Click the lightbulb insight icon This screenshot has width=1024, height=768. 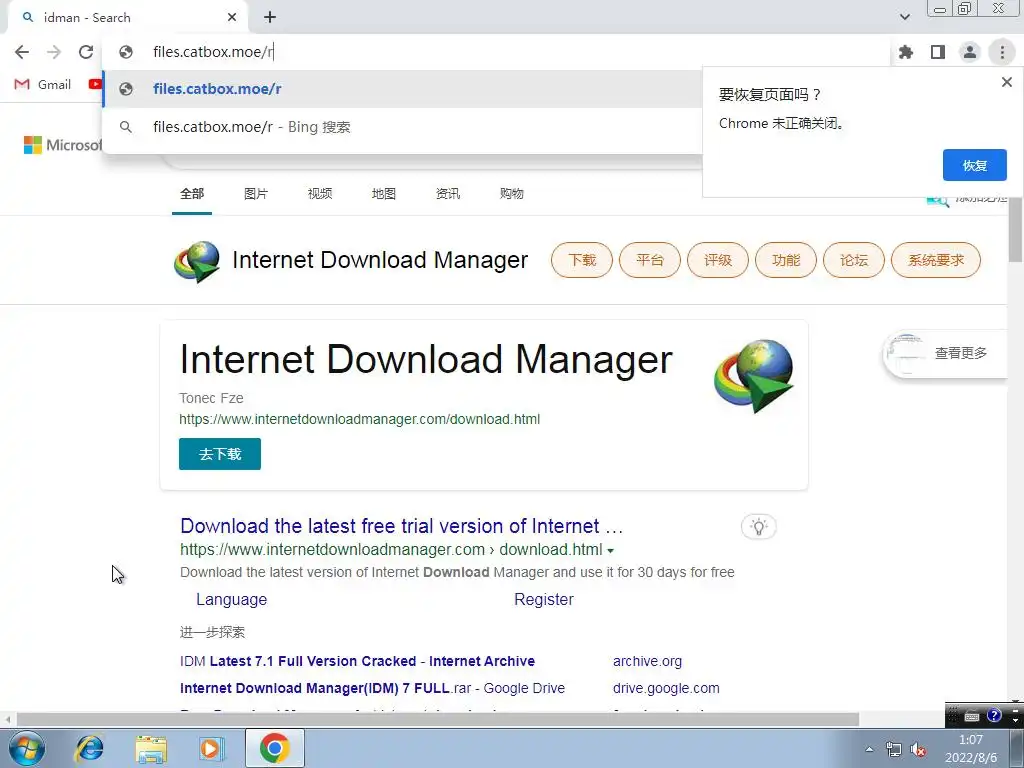tap(759, 526)
